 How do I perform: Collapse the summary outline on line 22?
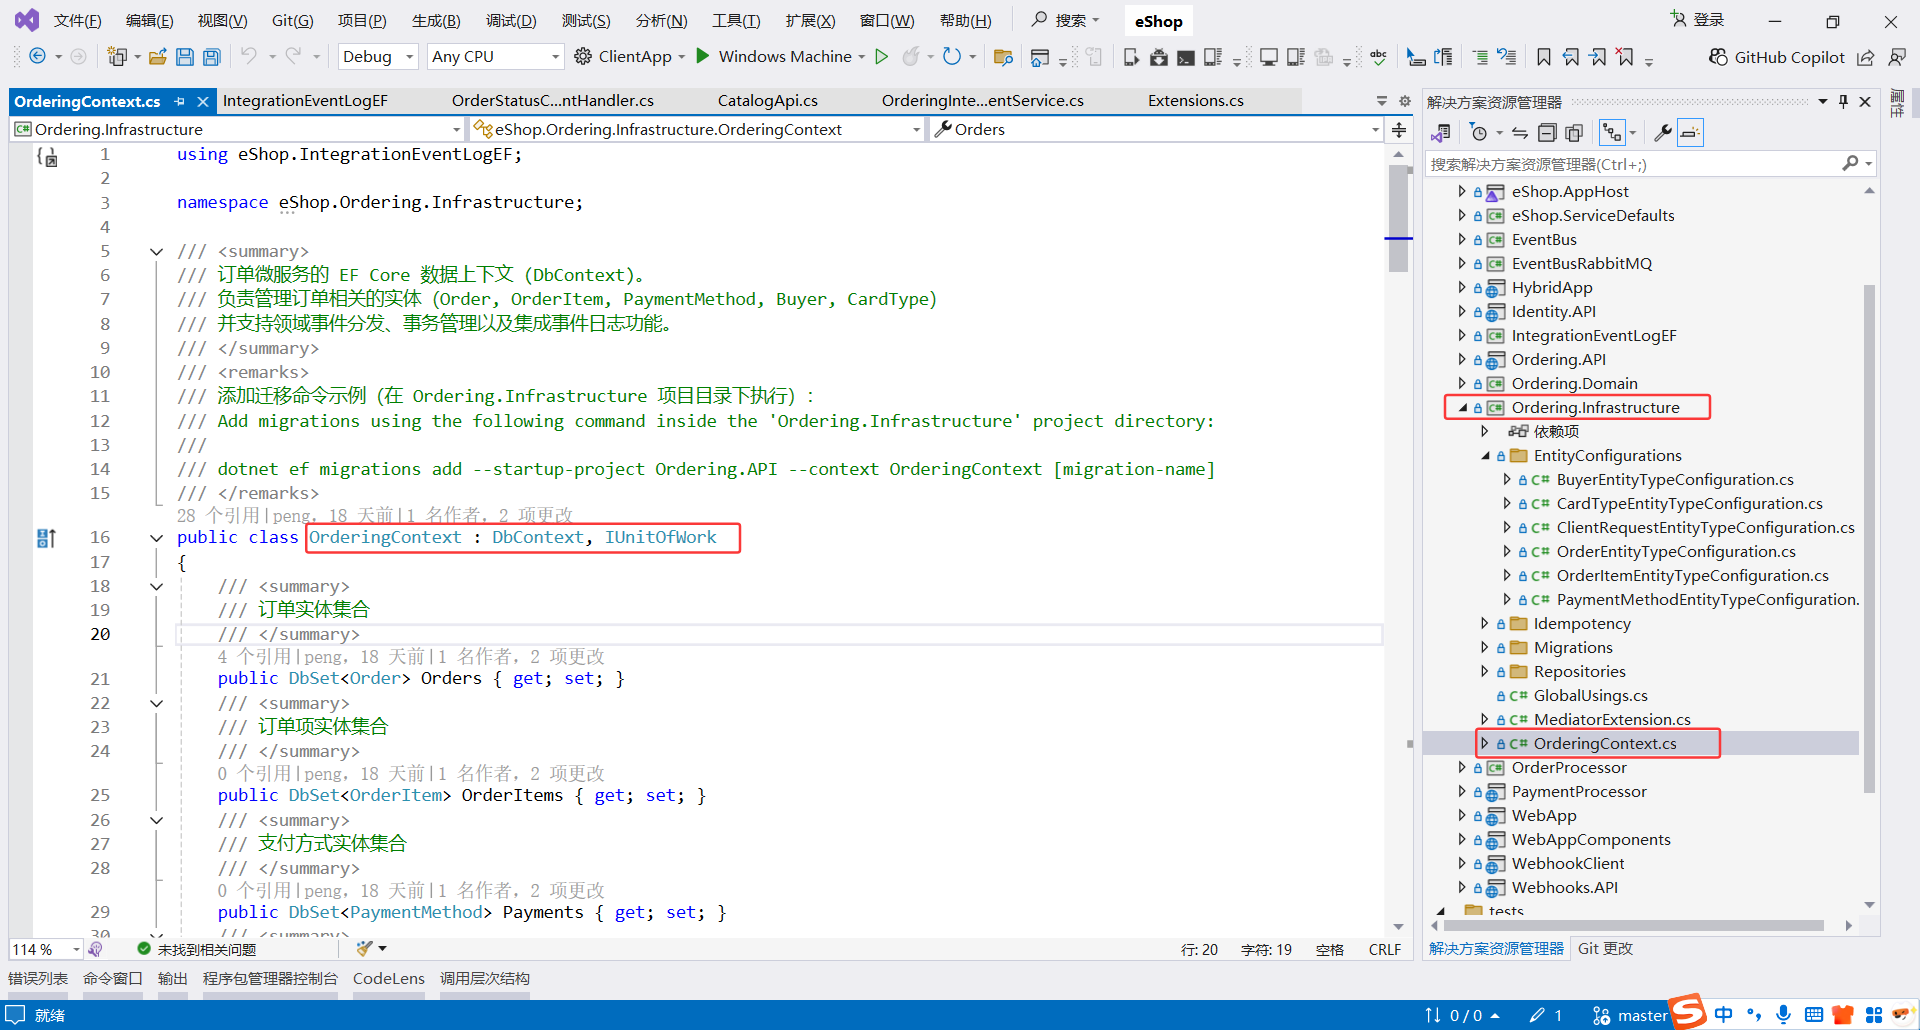coord(156,704)
